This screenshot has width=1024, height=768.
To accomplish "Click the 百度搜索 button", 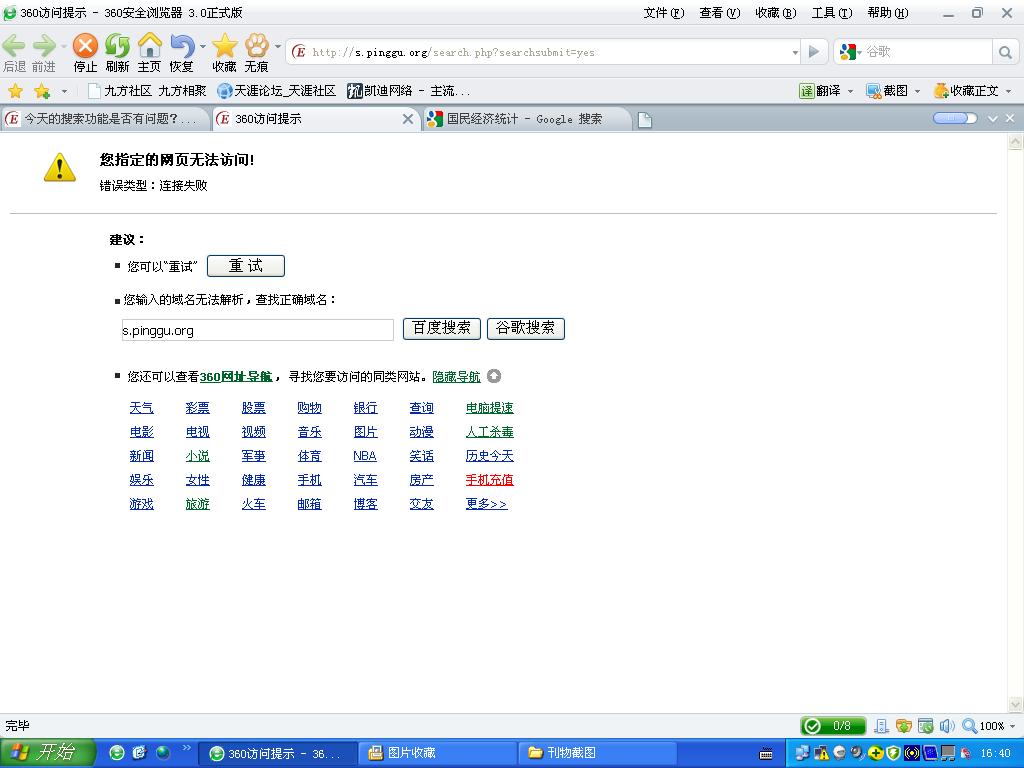I will [441, 328].
